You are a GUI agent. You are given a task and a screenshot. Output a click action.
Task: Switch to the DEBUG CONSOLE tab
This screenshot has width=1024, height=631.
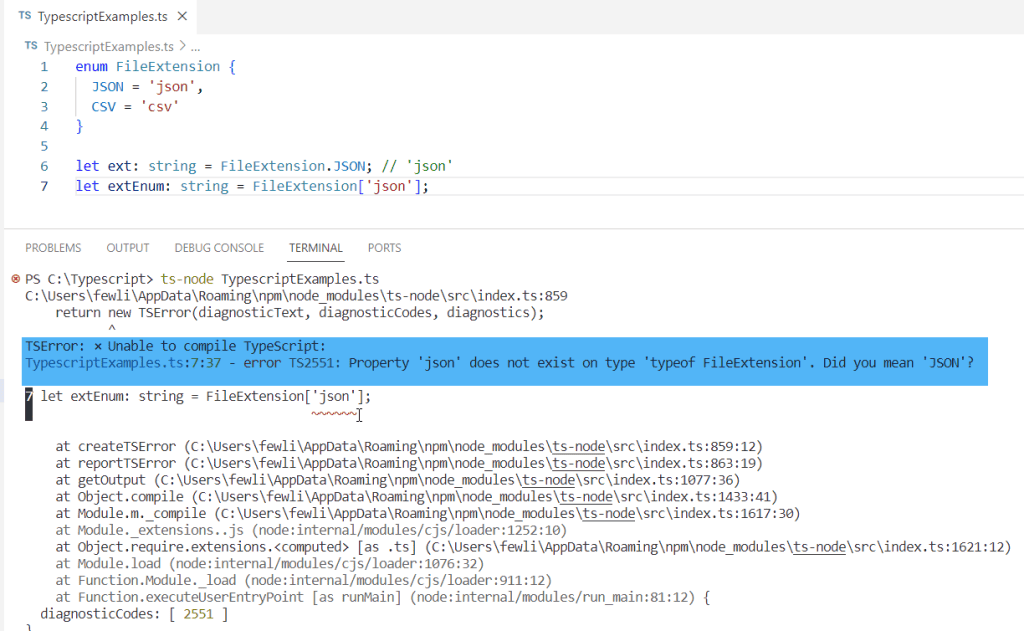click(x=219, y=248)
